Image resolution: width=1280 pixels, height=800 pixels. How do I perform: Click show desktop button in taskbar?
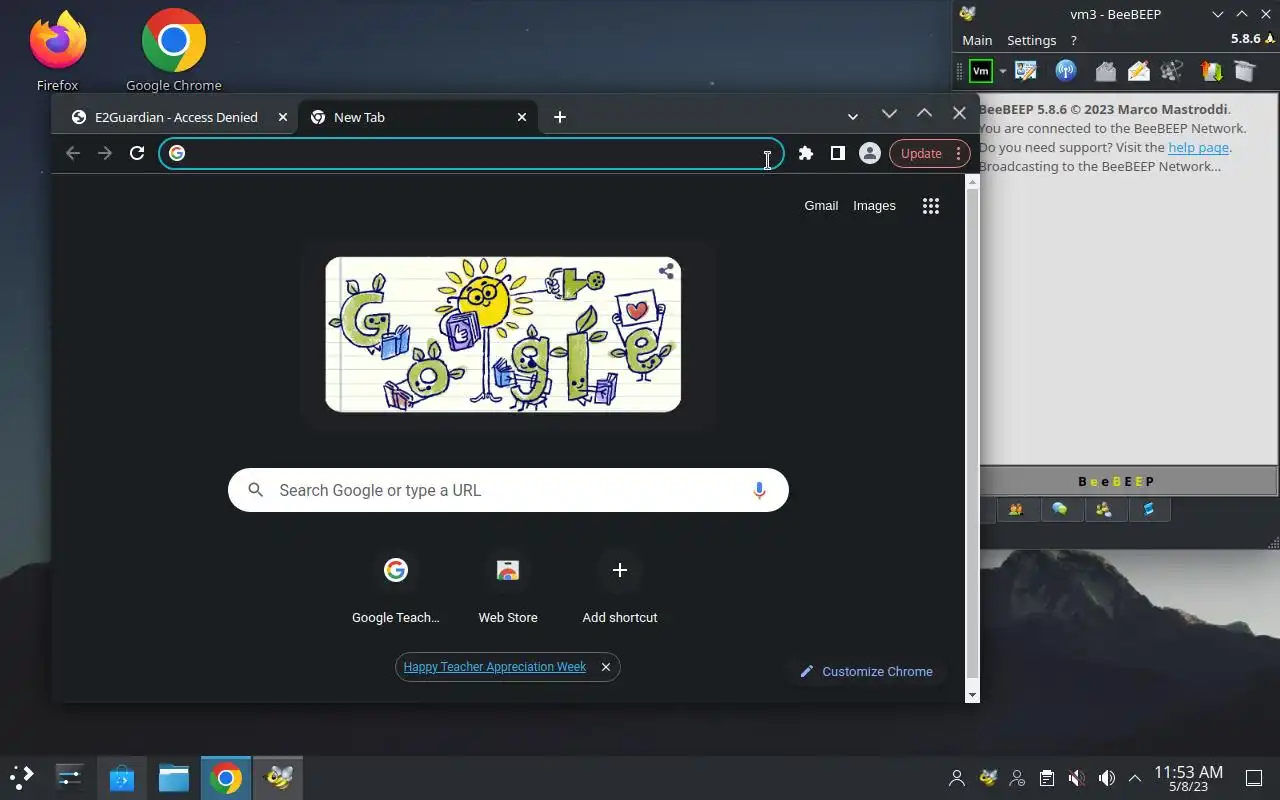coord(1254,778)
